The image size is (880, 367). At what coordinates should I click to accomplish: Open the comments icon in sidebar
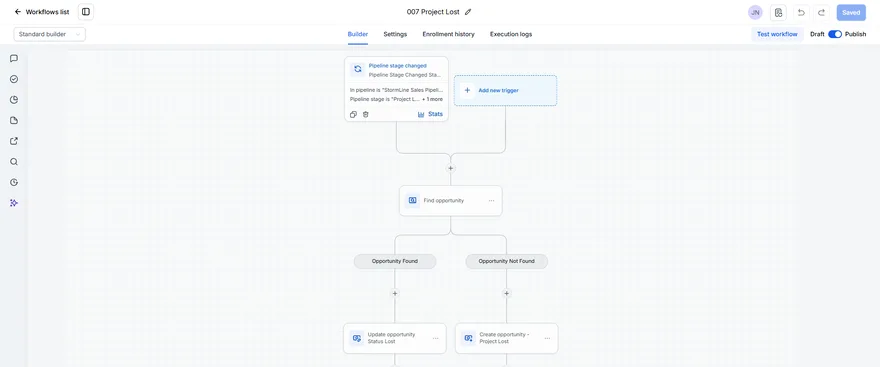pos(14,58)
